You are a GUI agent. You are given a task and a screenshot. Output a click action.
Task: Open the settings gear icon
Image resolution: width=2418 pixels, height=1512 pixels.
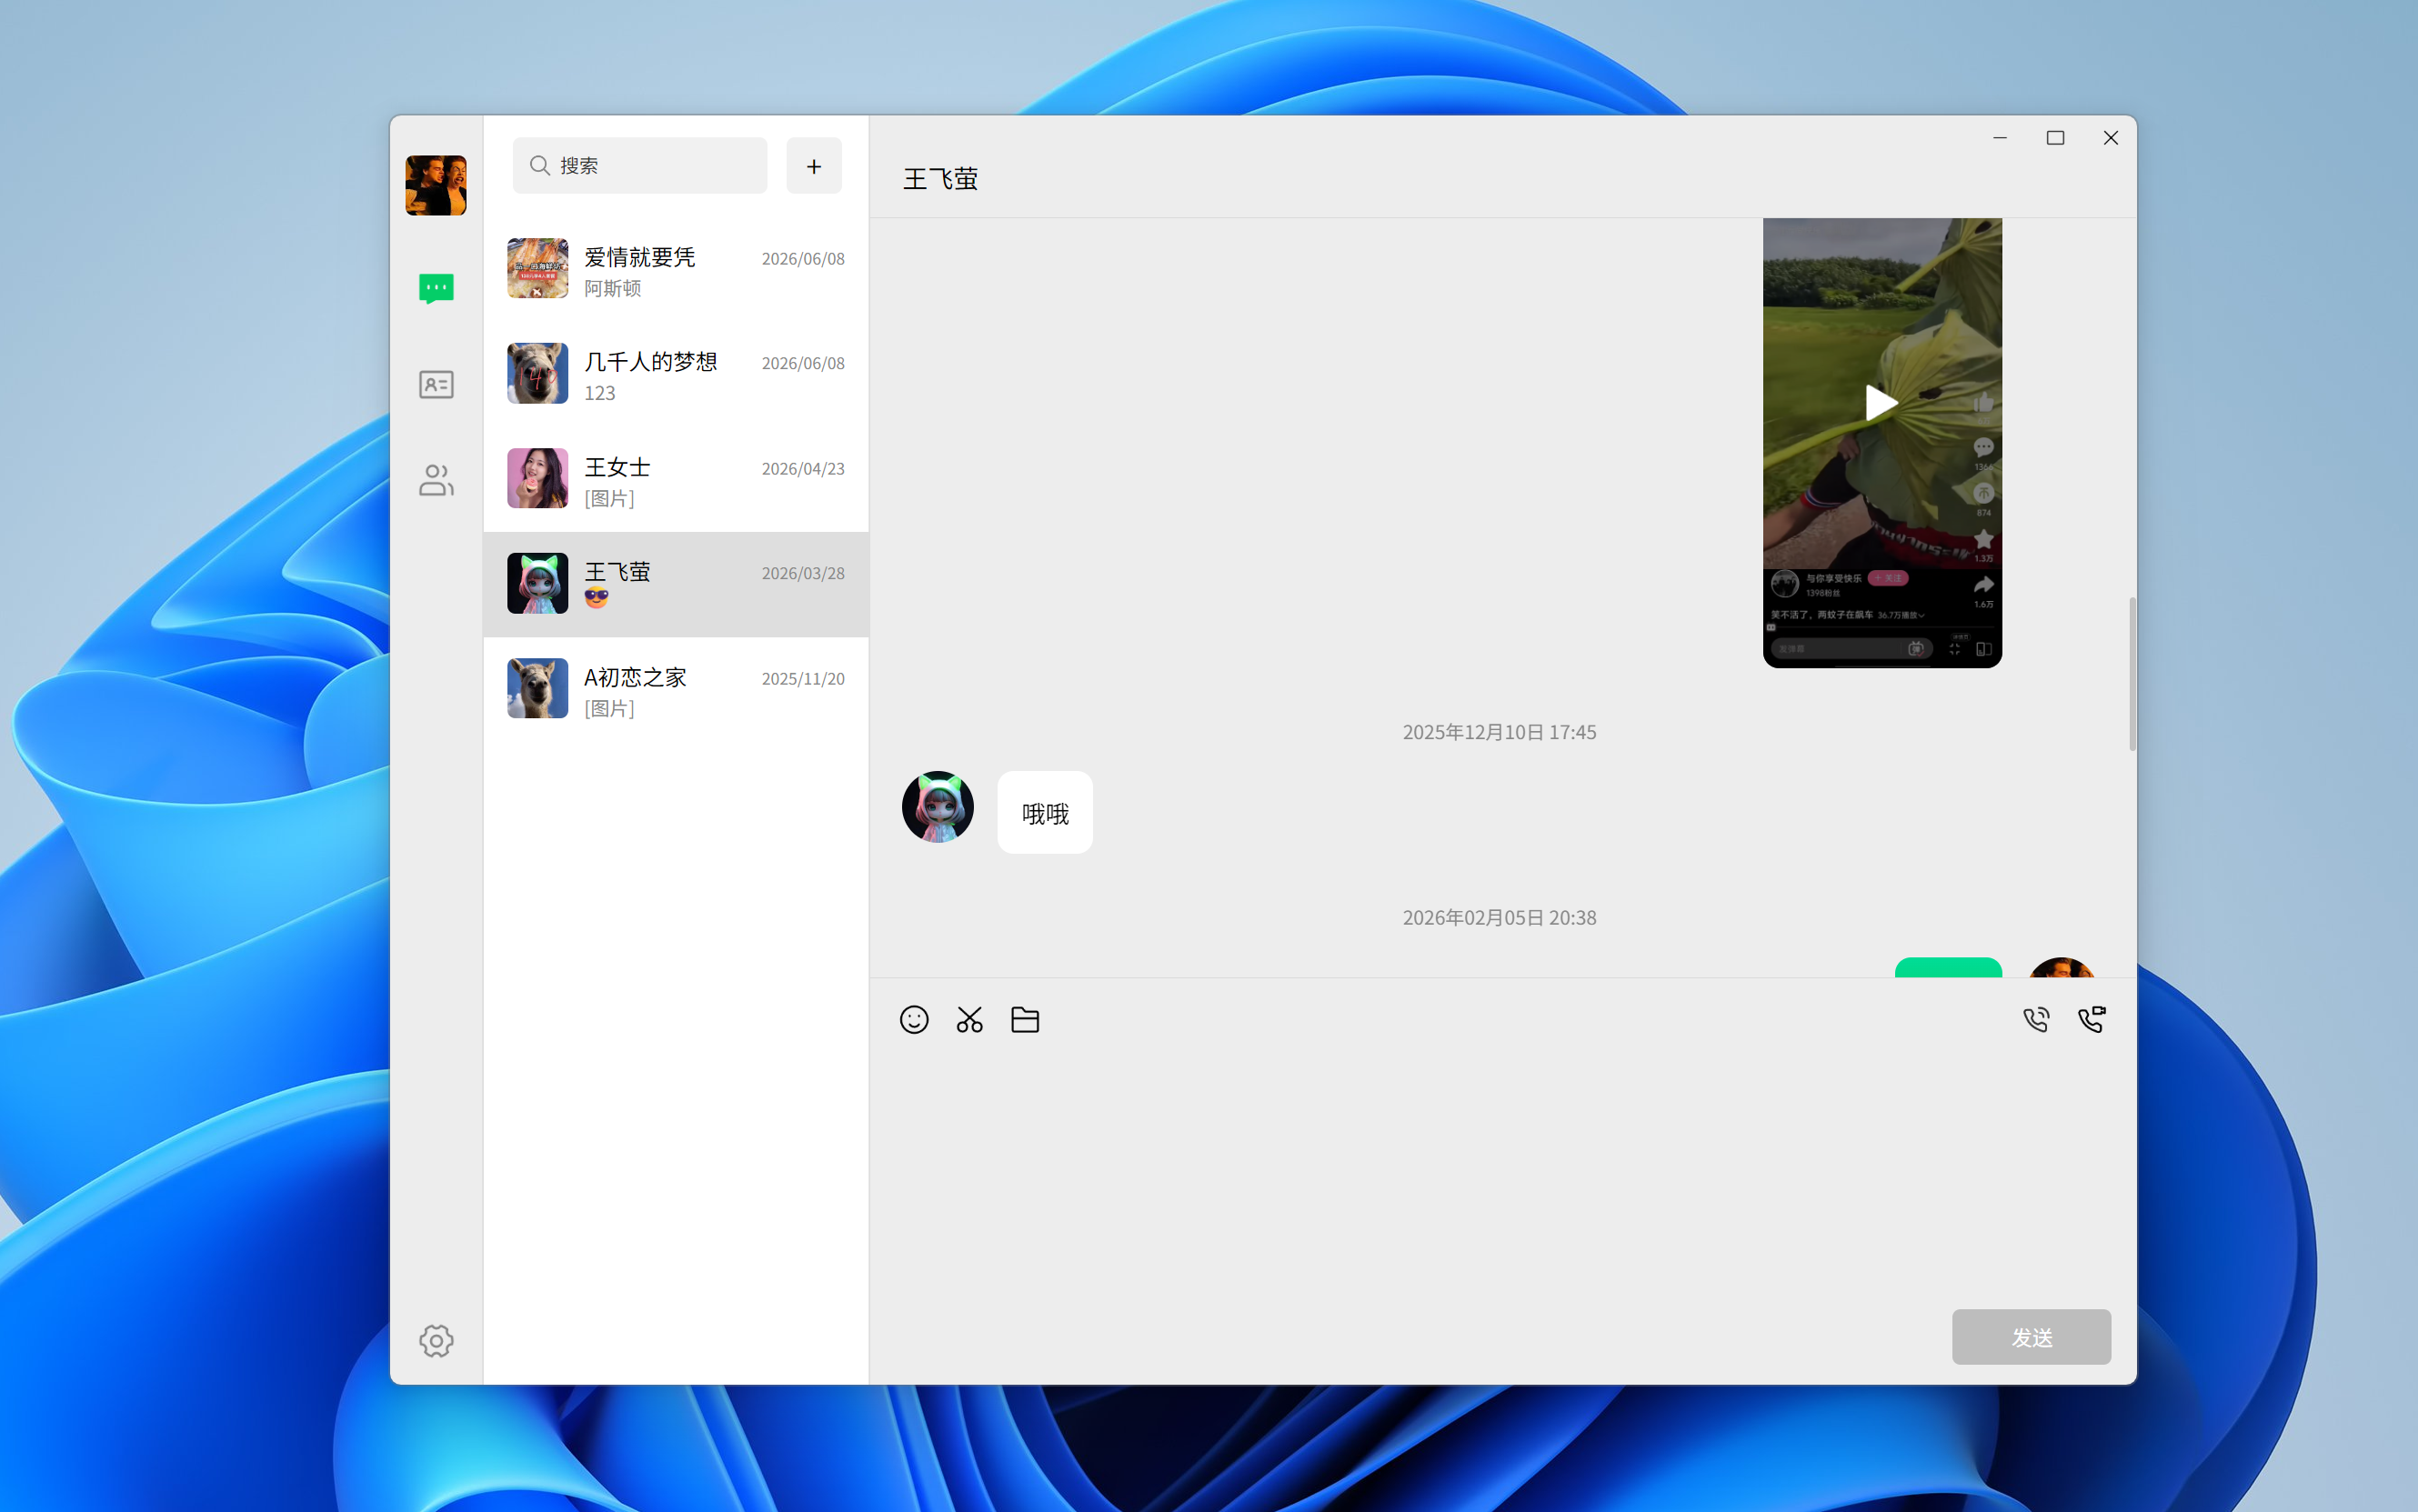coord(436,1340)
